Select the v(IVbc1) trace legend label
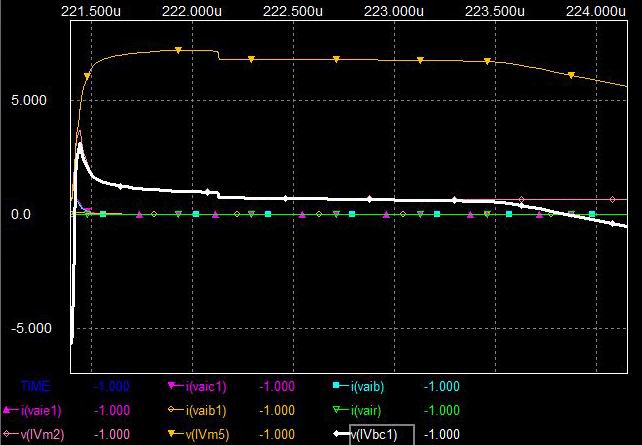642x445 pixels. [374, 435]
